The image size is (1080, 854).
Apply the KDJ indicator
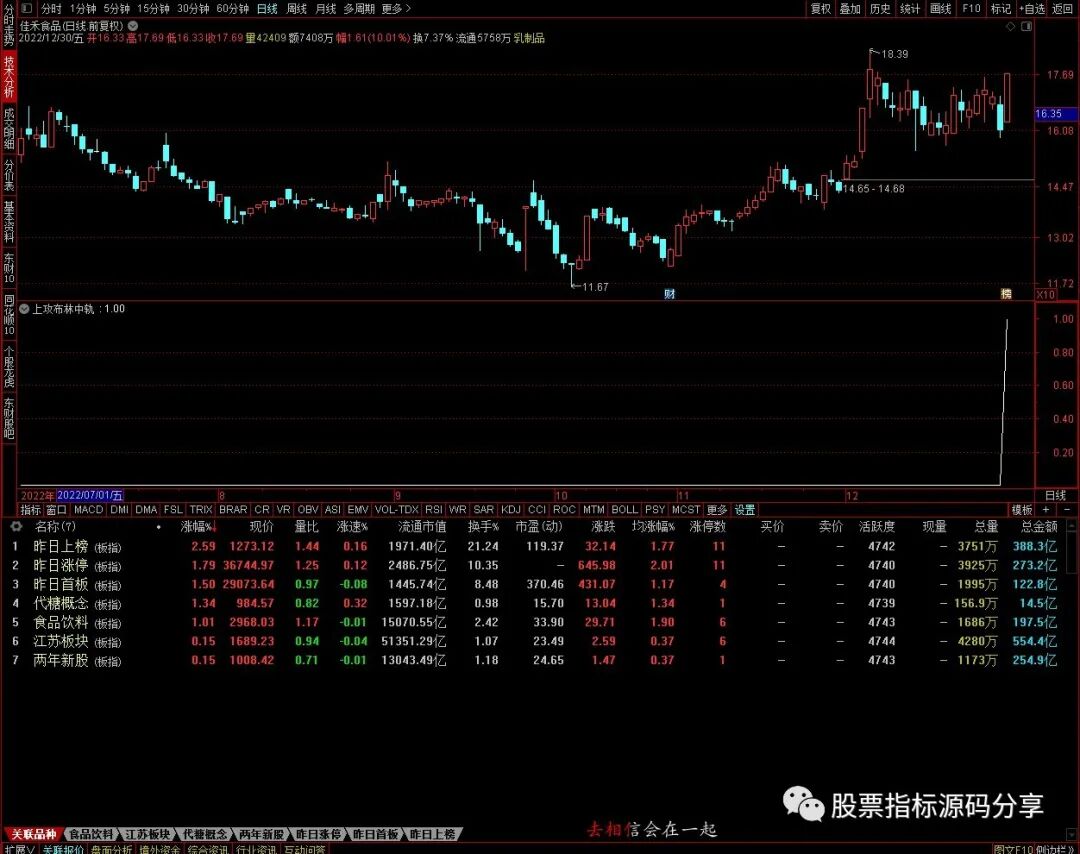(x=510, y=510)
